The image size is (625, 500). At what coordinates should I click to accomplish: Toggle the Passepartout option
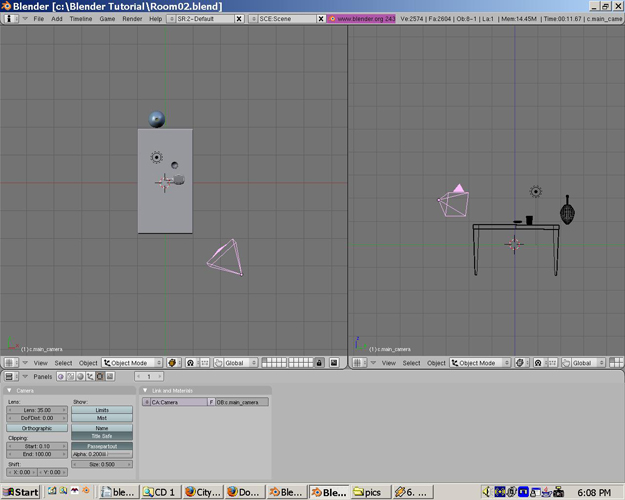click(102, 446)
